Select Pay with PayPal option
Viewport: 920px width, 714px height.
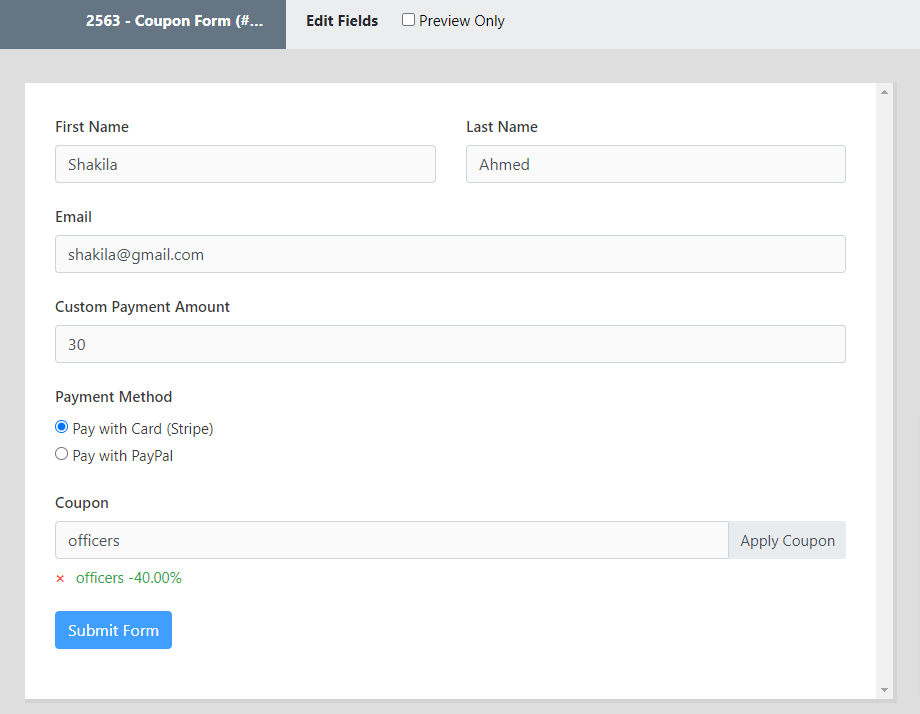click(x=62, y=454)
